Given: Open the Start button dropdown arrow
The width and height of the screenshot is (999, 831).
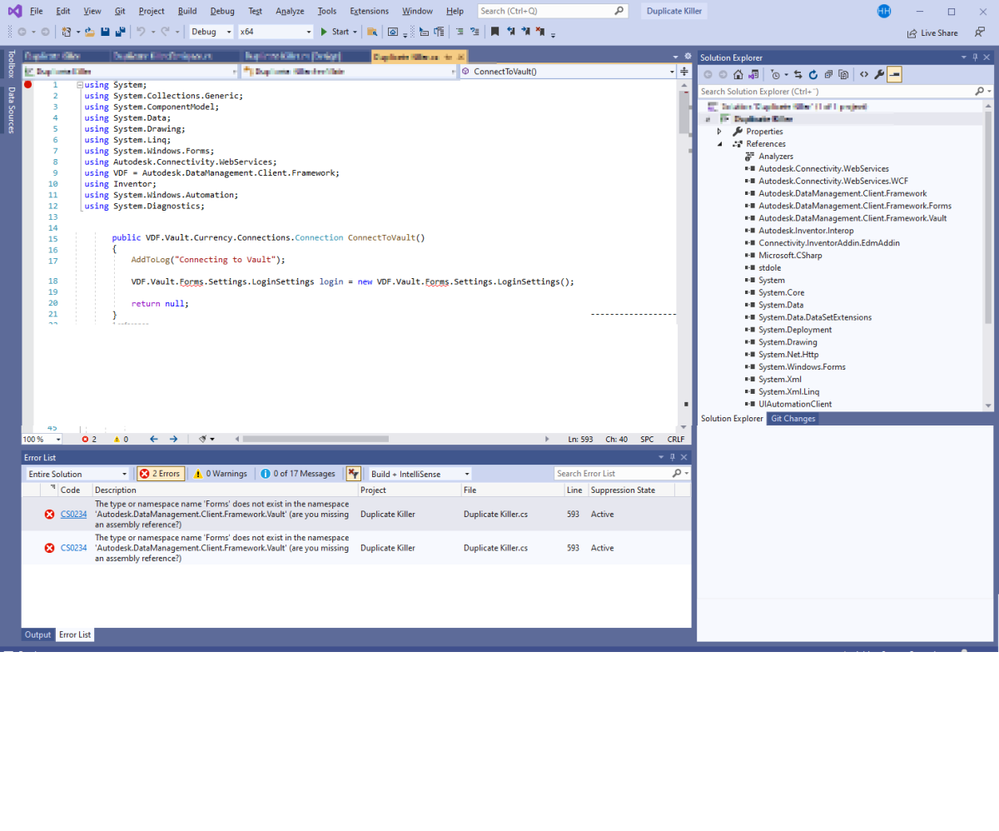Looking at the screenshot, I should 355,32.
